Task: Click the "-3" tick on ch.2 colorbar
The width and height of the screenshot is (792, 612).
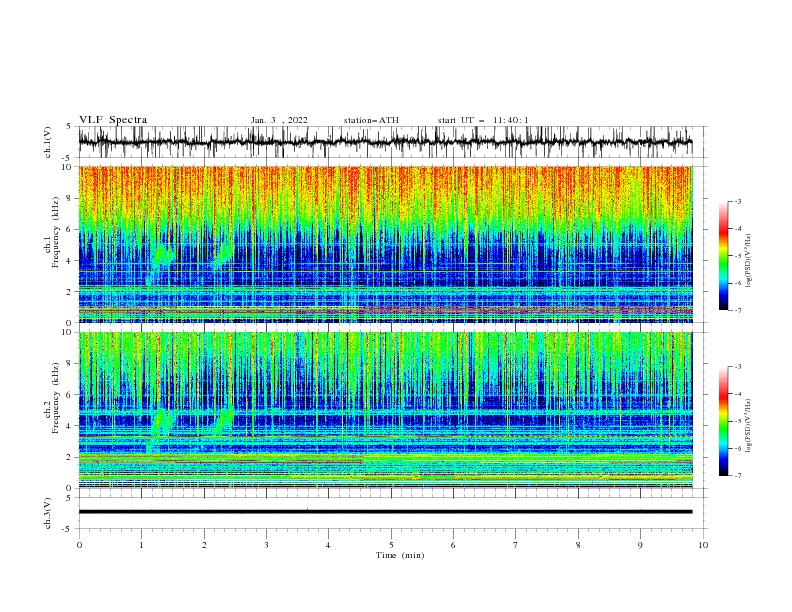Action: coord(738,367)
